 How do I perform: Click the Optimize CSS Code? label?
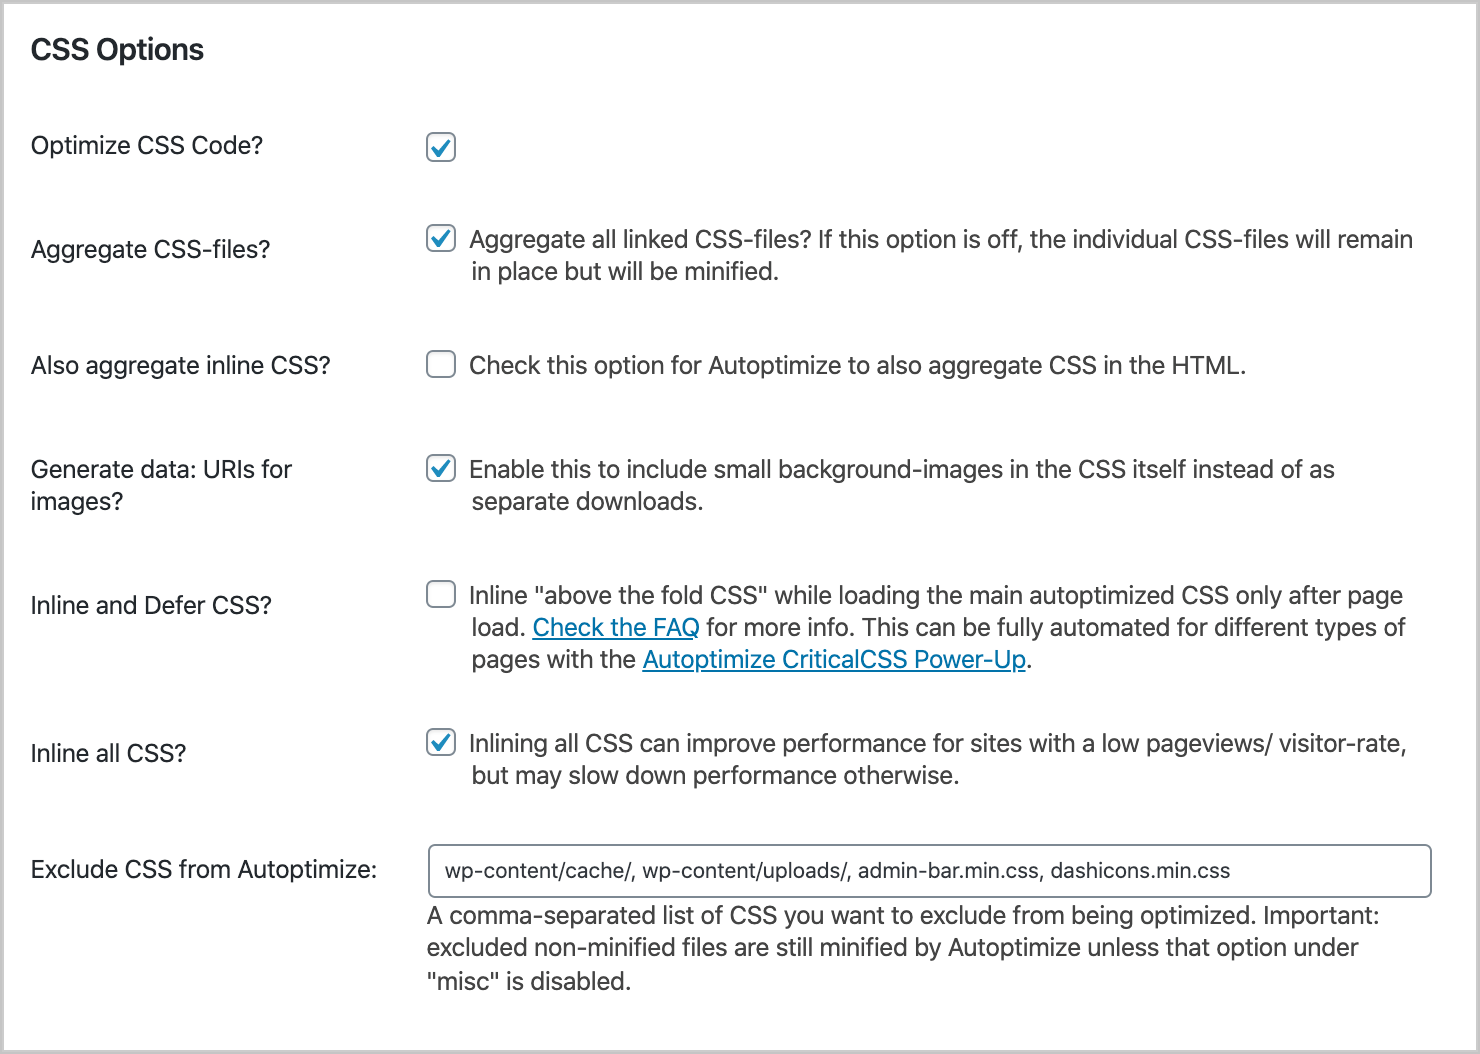coord(147,145)
